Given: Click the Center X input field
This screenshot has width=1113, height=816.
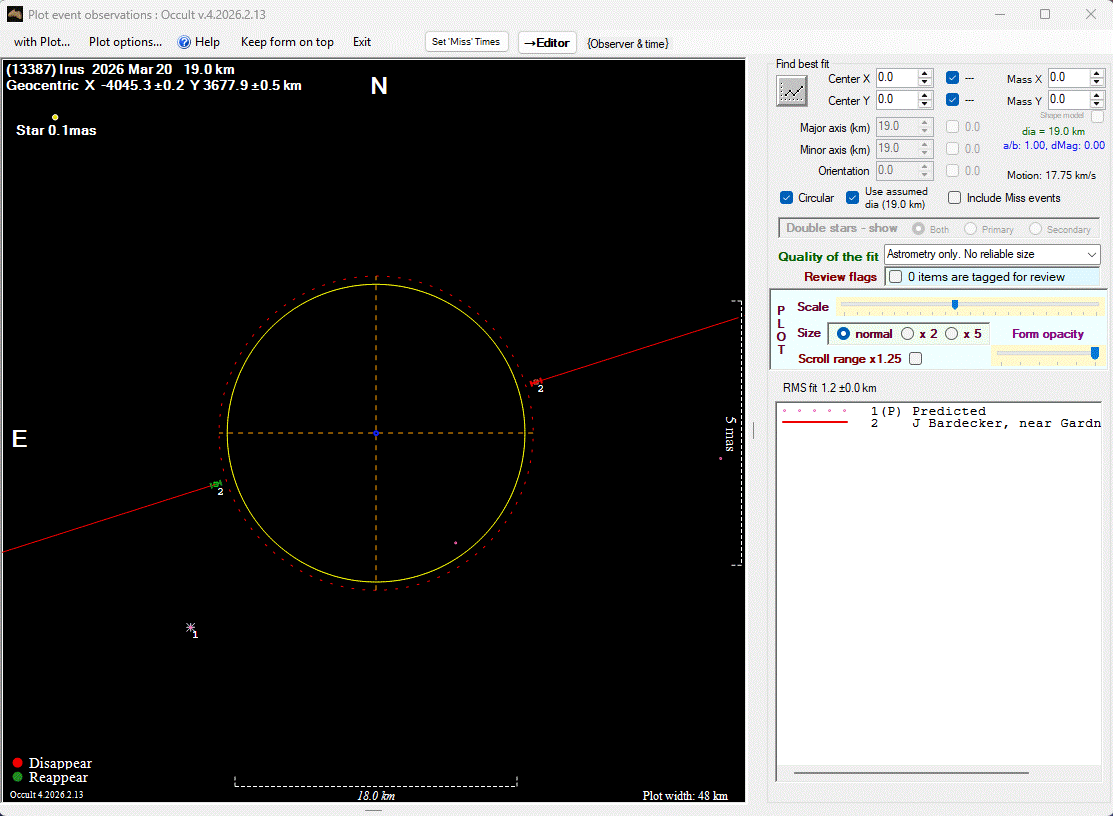Looking at the screenshot, I should pos(896,78).
